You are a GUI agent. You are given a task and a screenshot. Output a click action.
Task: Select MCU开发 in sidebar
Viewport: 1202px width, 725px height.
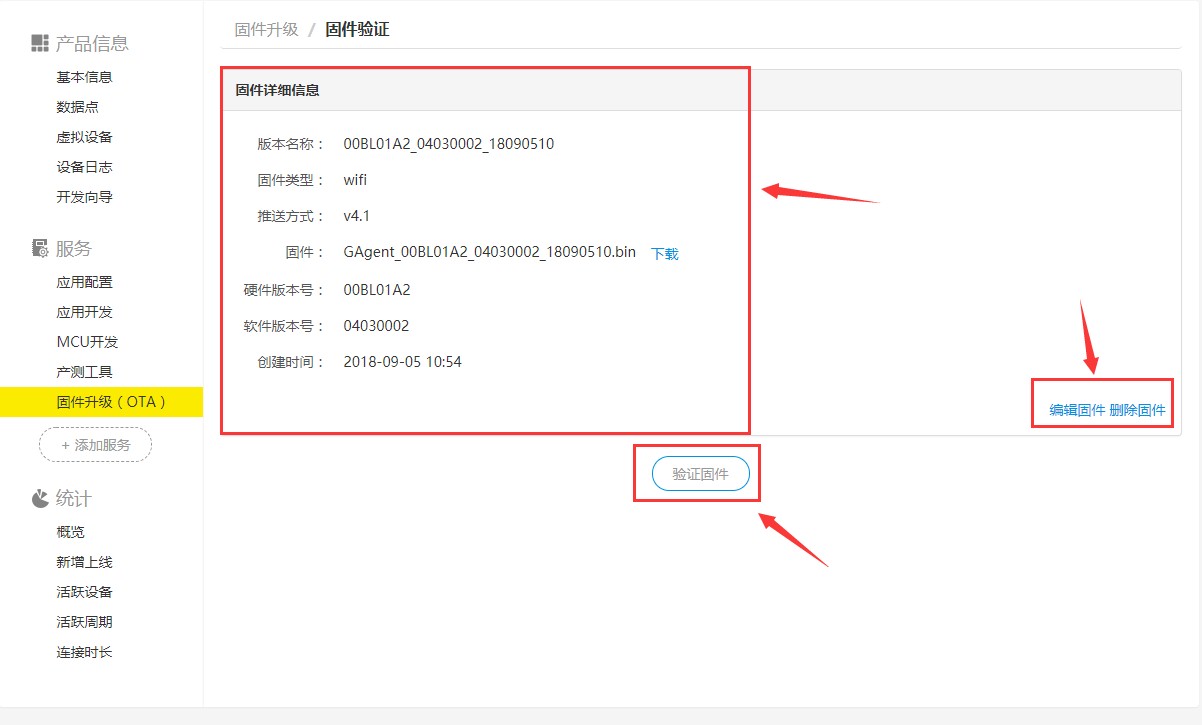[87, 342]
